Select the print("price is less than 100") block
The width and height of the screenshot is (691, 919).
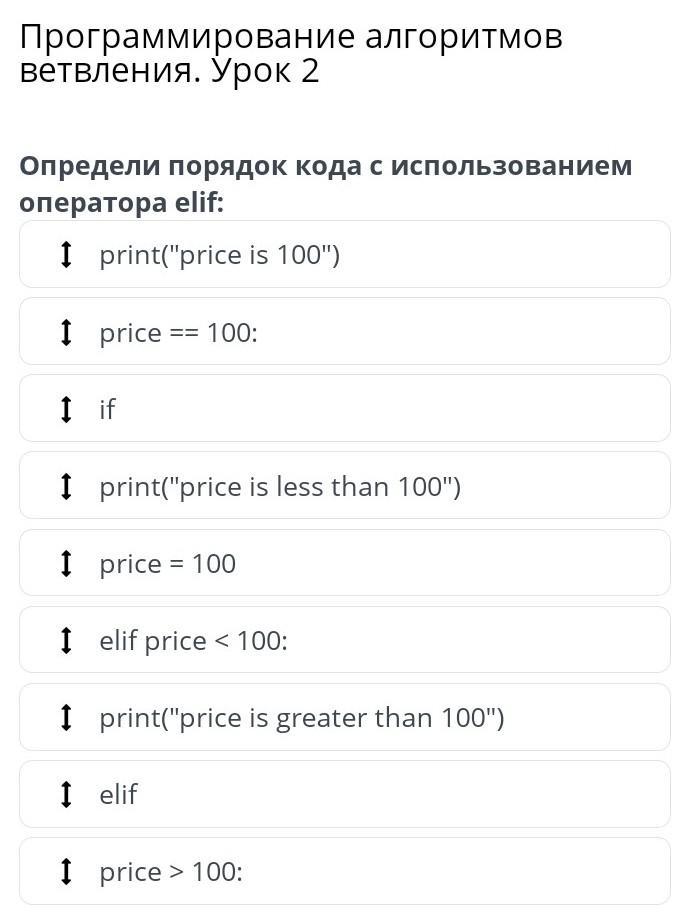point(280,487)
